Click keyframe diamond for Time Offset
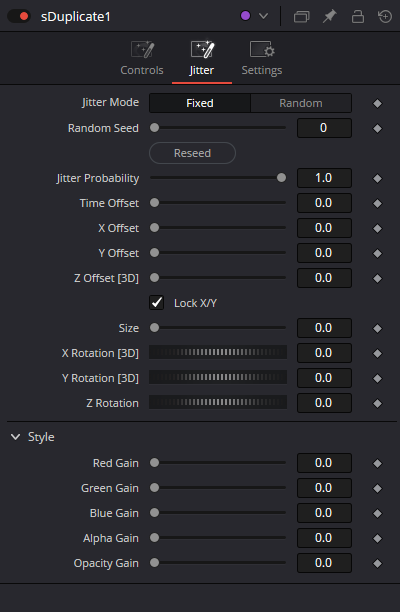This screenshot has height=612, width=400. (377, 203)
